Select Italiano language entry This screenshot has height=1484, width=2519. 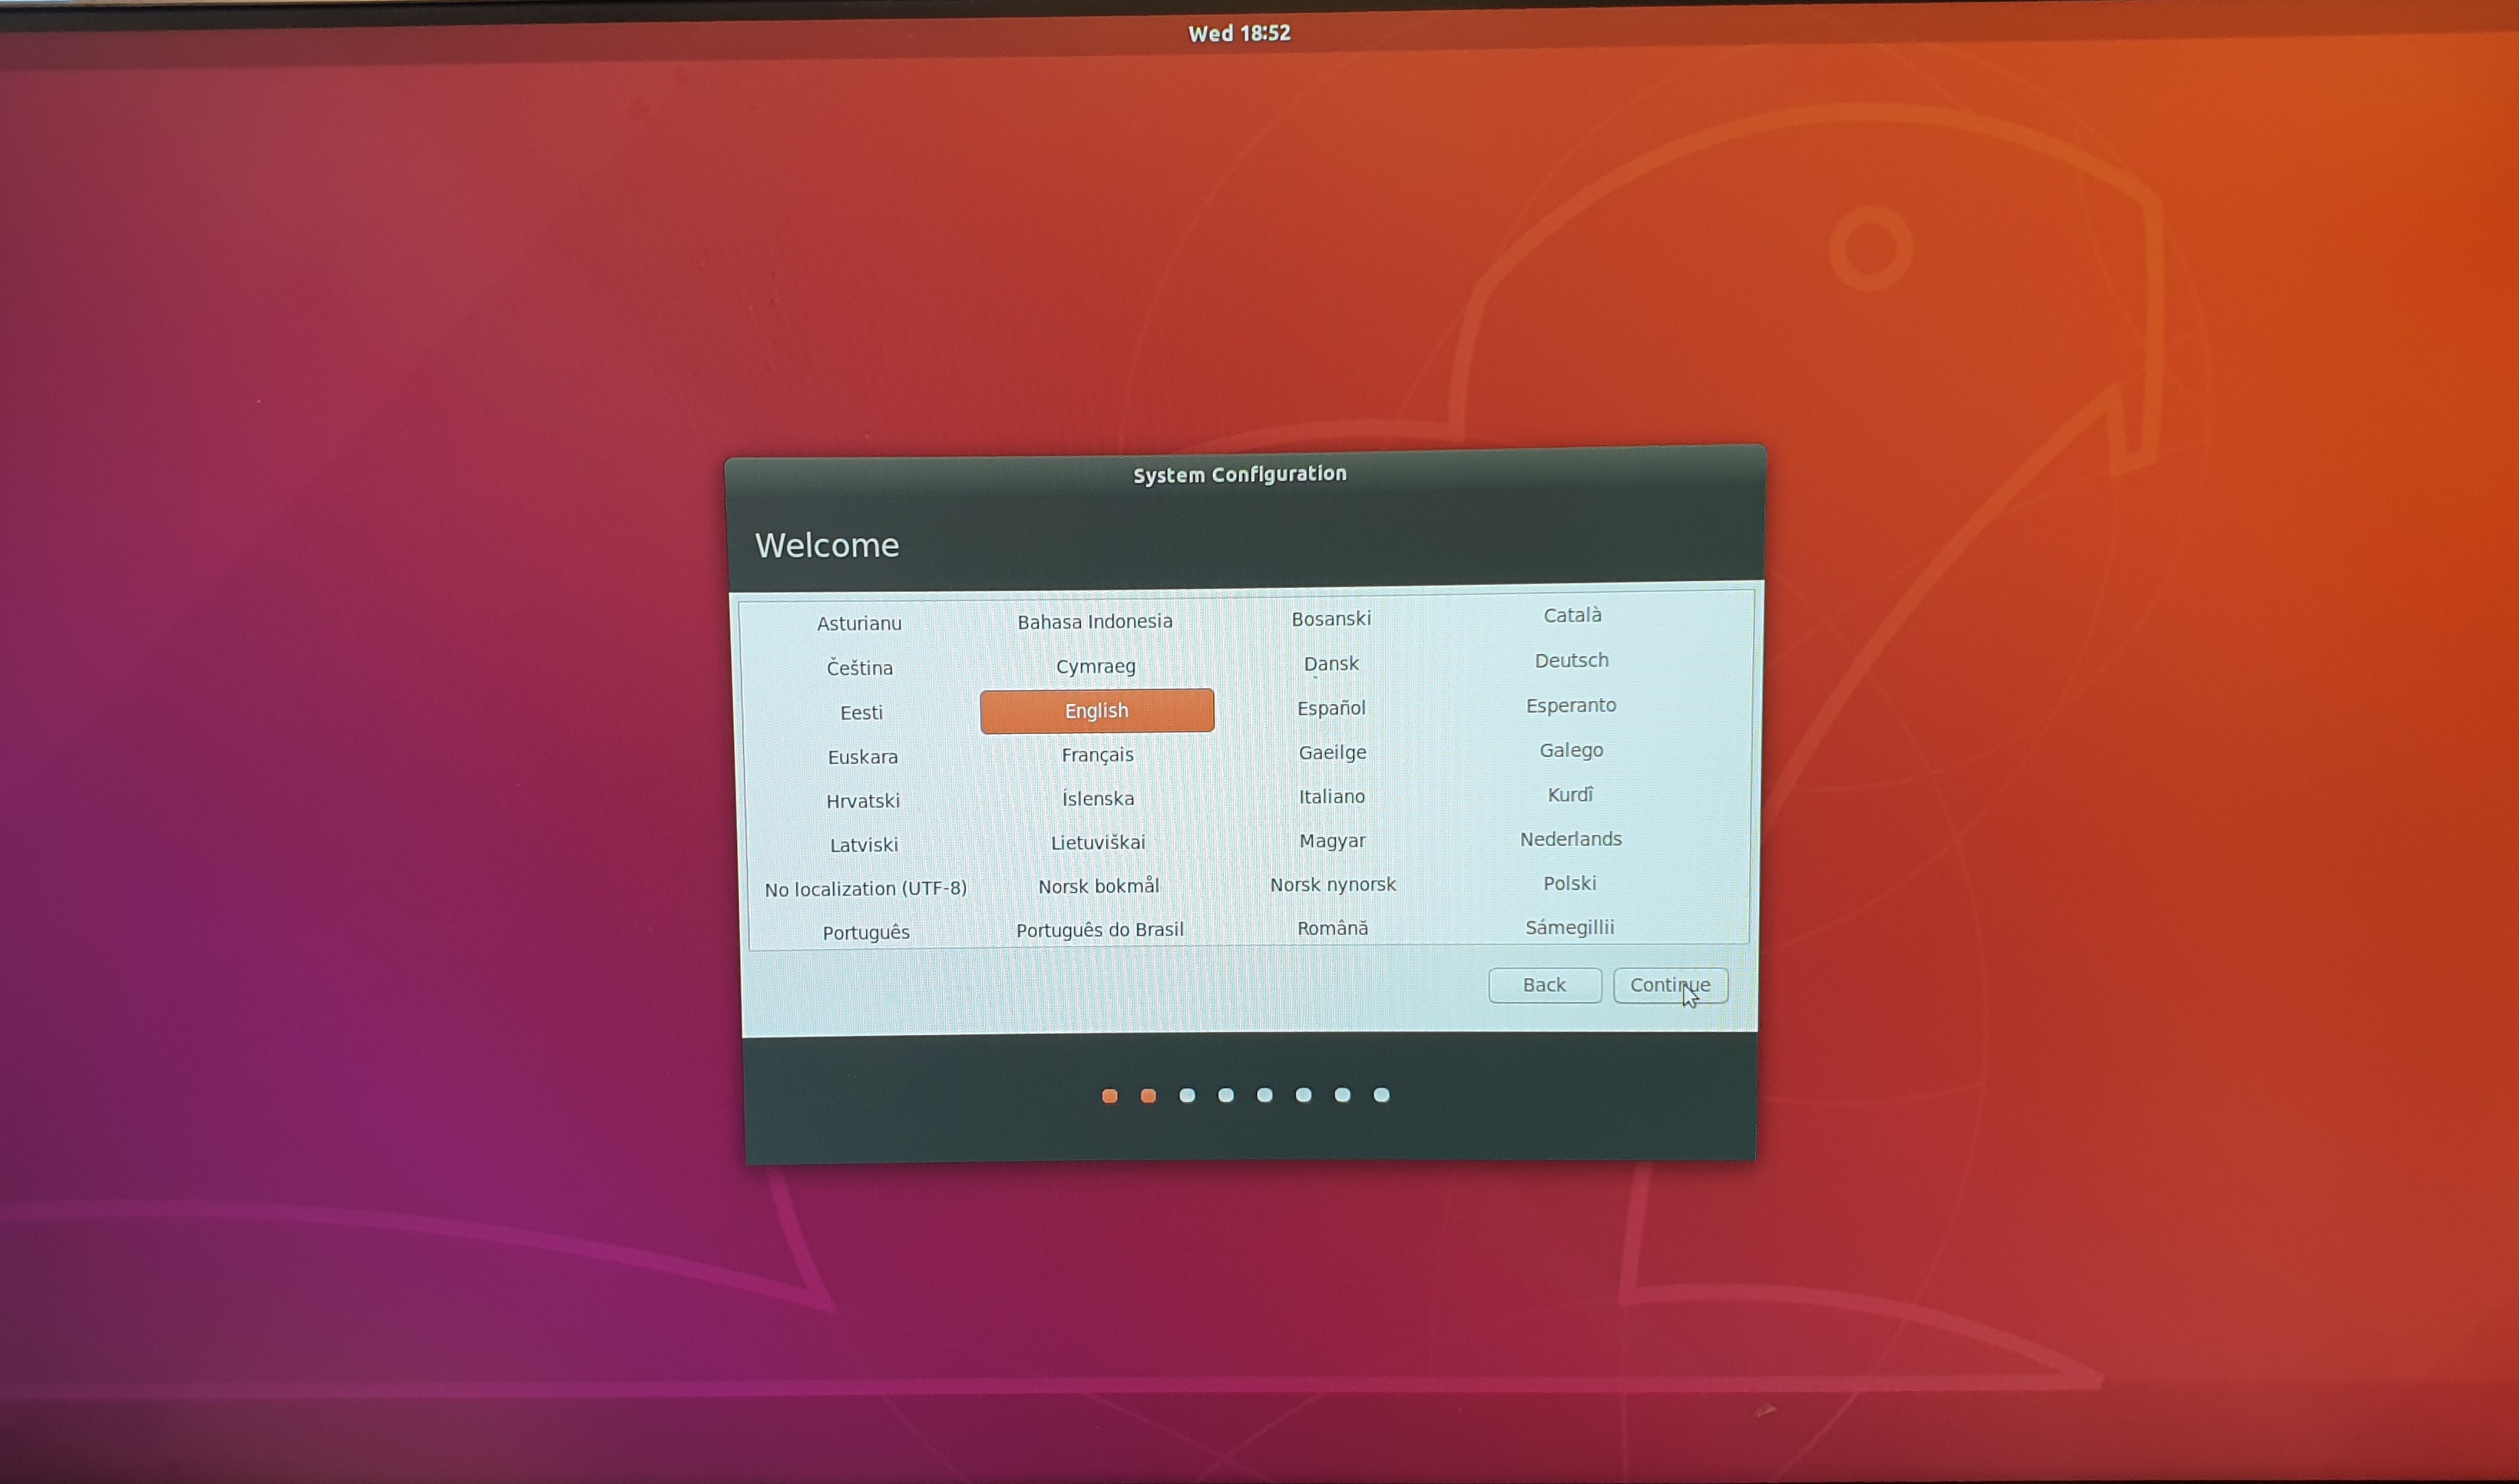1331,797
